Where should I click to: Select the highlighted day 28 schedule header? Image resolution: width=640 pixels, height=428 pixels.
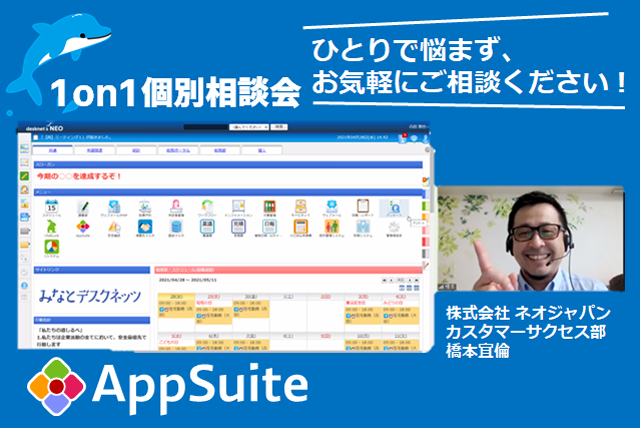click(176, 297)
